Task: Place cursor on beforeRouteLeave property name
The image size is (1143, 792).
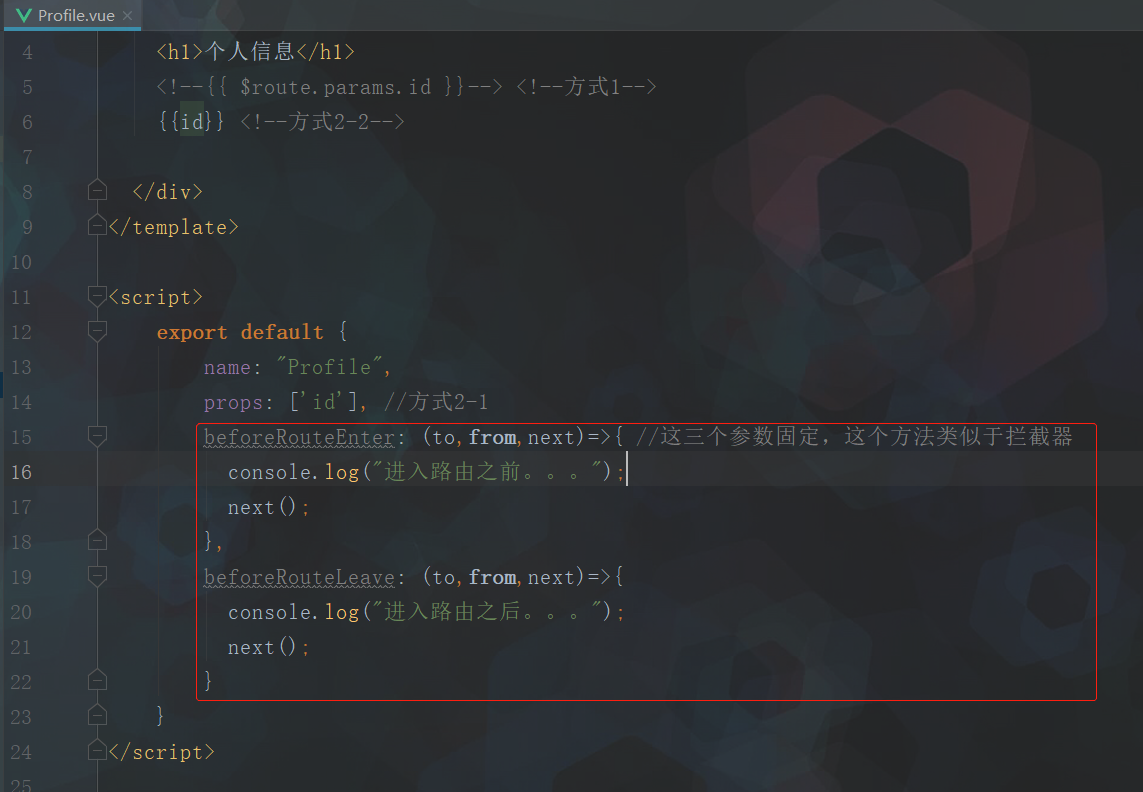Action: [x=300, y=577]
